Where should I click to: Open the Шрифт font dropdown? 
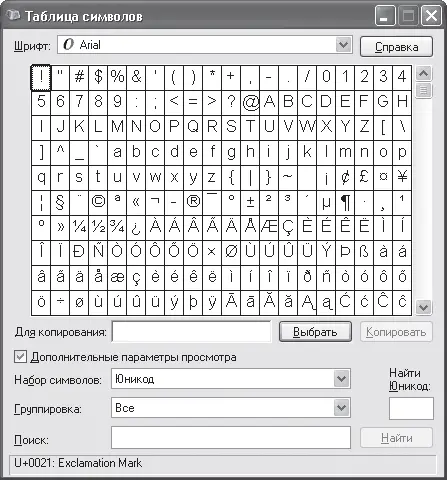(343, 45)
